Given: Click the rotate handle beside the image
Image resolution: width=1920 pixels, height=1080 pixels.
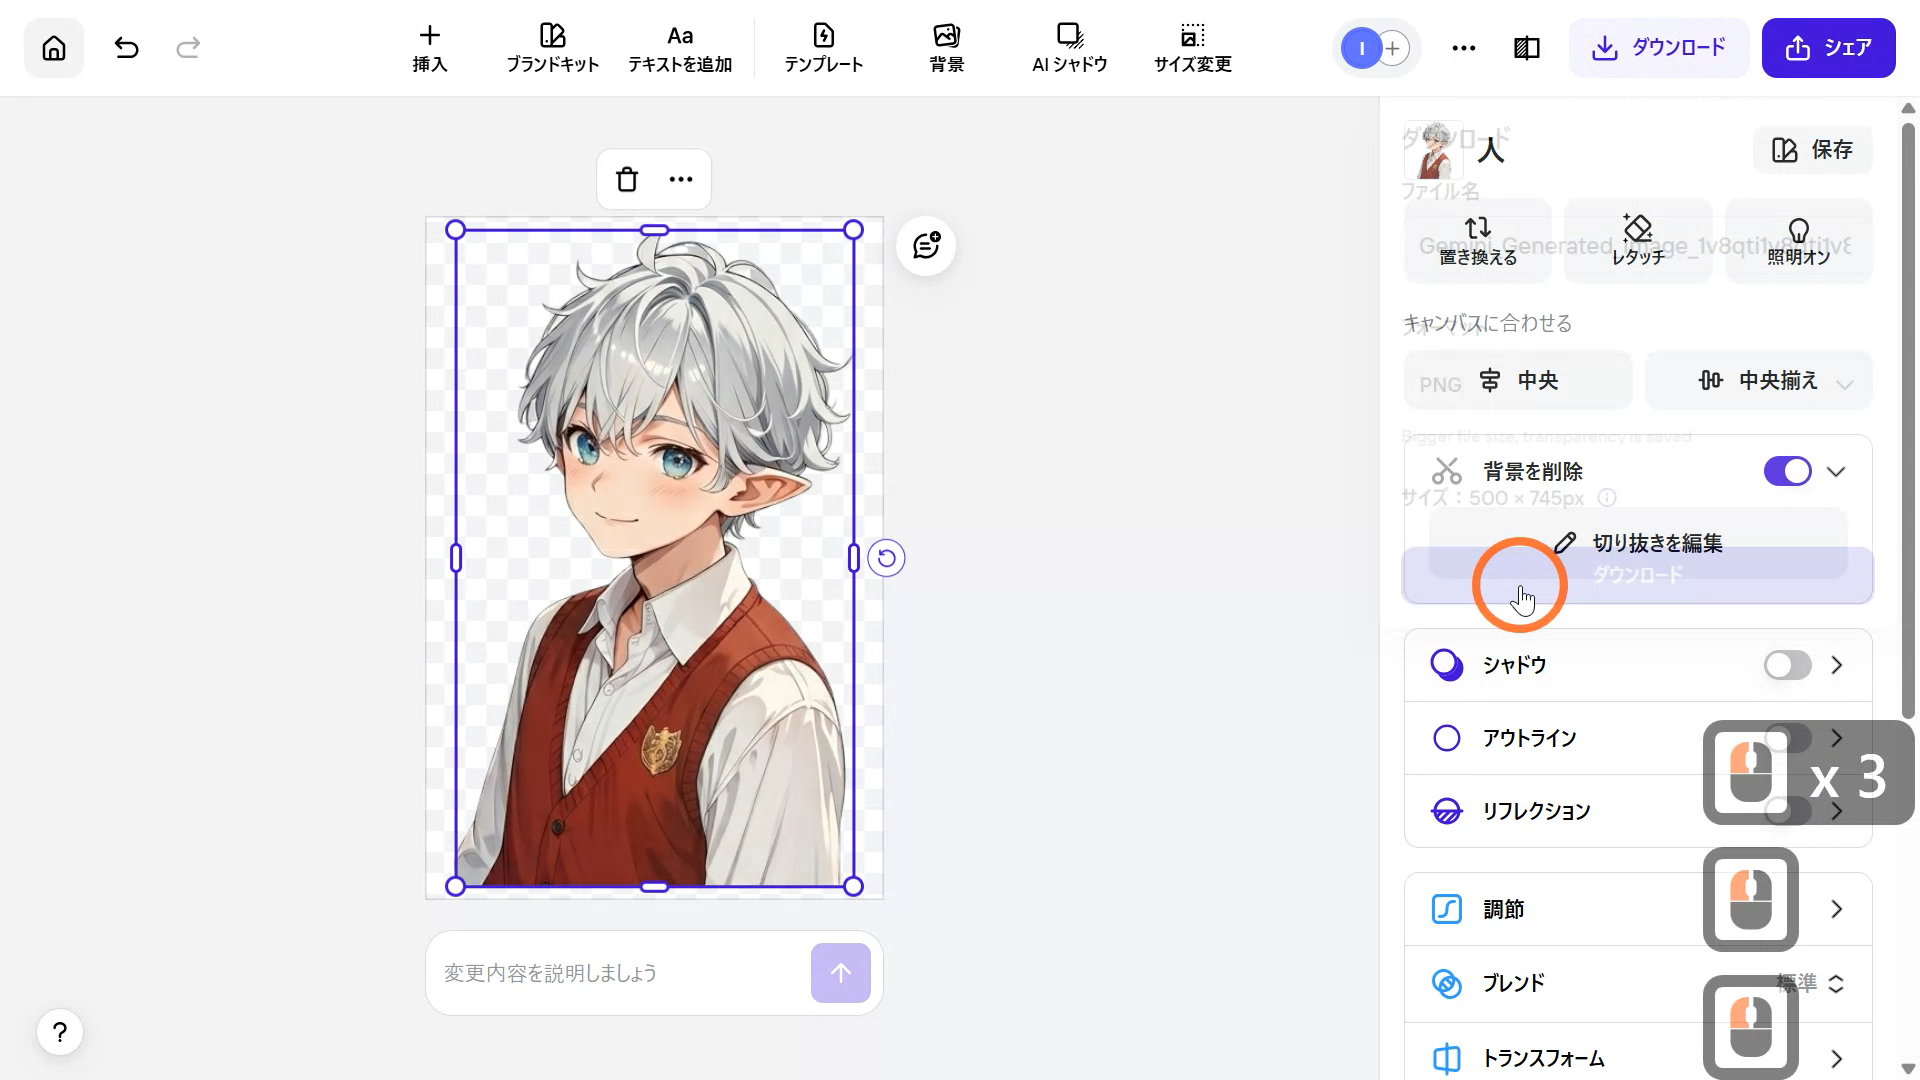Looking at the screenshot, I should coord(886,558).
